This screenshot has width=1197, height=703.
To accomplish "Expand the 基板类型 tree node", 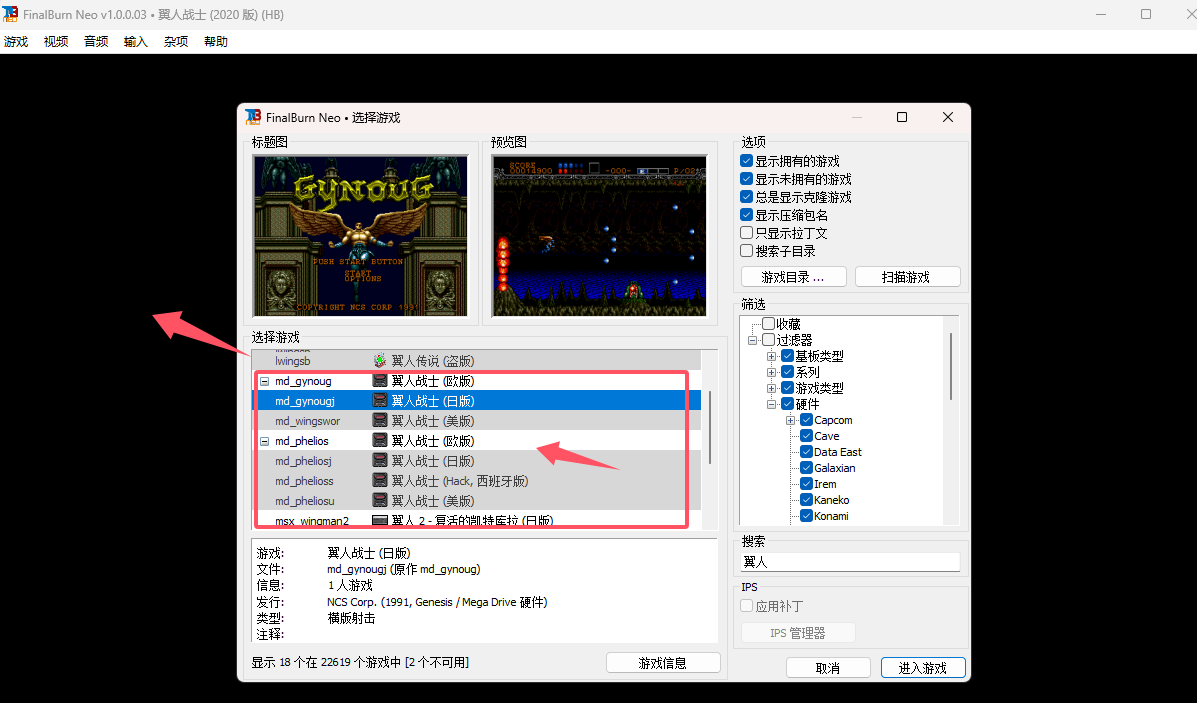I will 771,356.
